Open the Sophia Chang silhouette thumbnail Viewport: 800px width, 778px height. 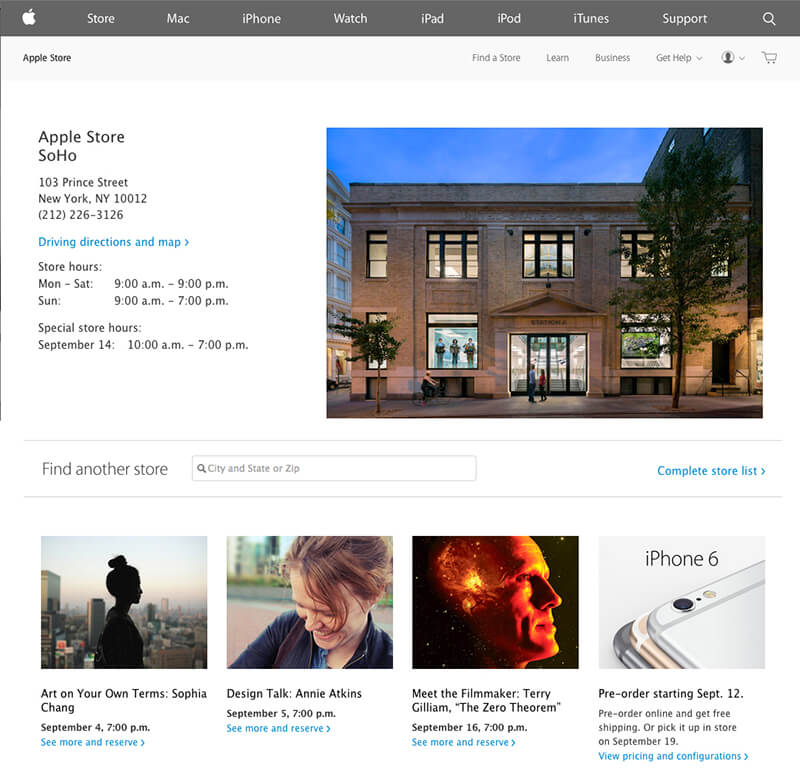click(124, 602)
